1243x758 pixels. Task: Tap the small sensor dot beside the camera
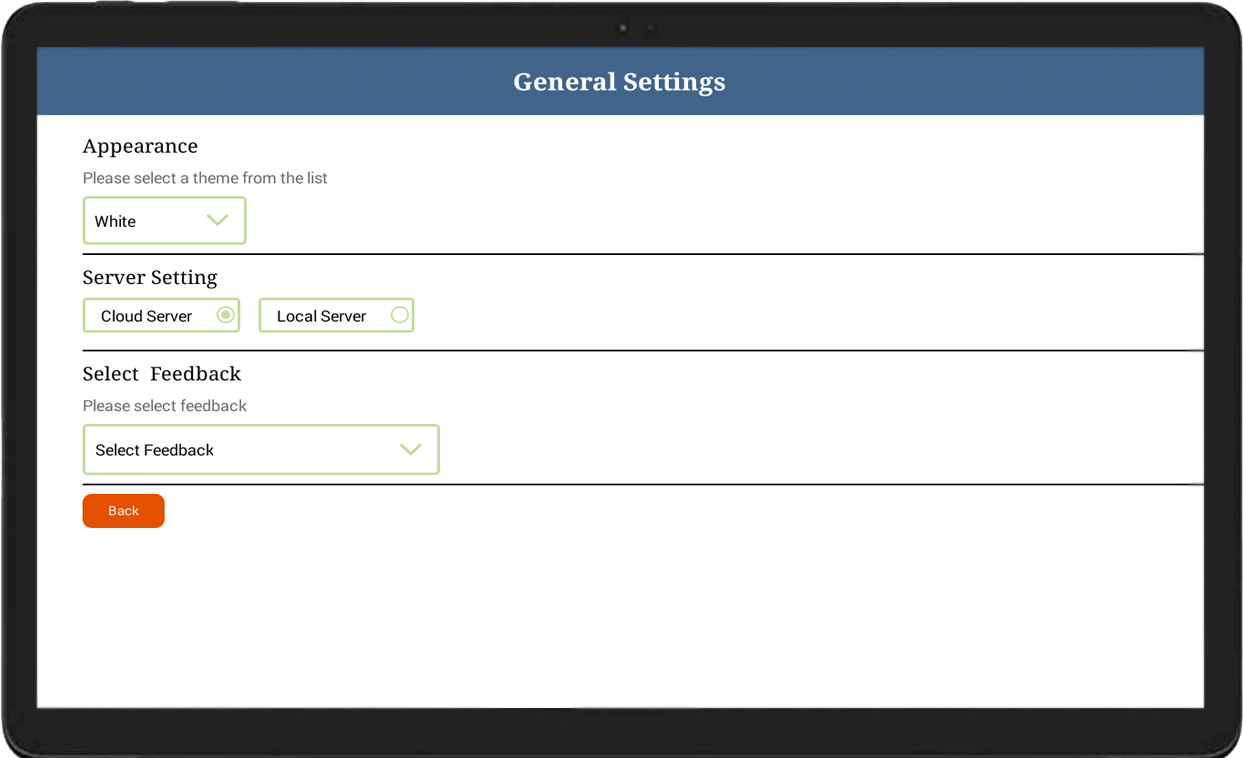coord(650,28)
